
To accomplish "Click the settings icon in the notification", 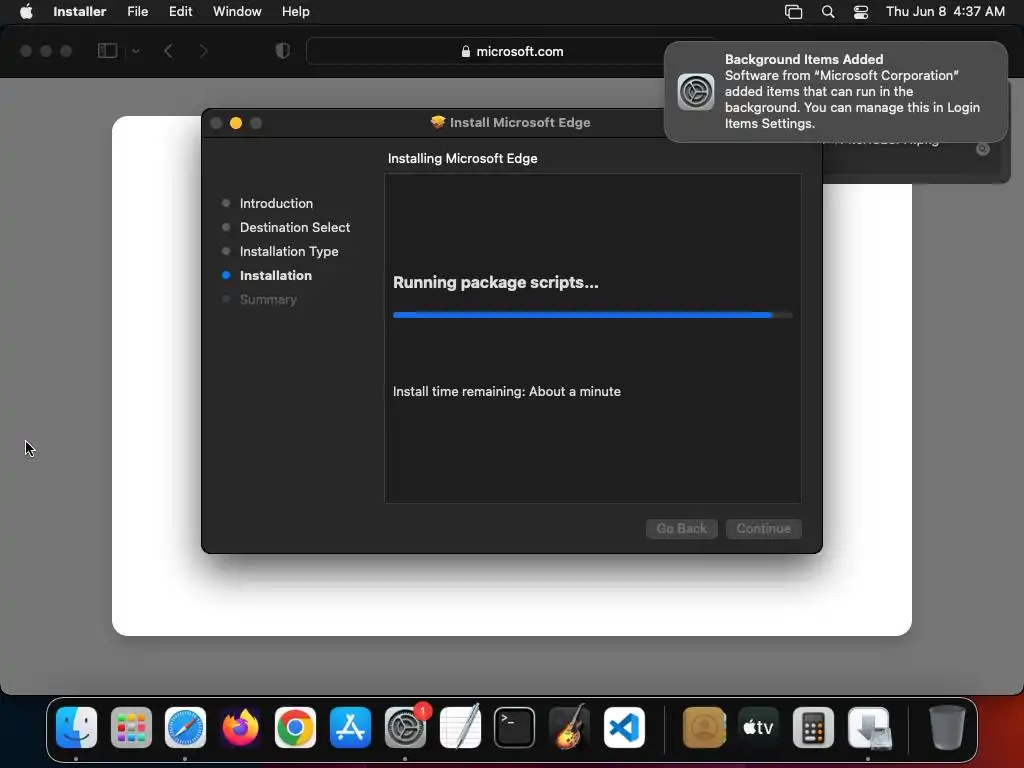I will pos(696,91).
